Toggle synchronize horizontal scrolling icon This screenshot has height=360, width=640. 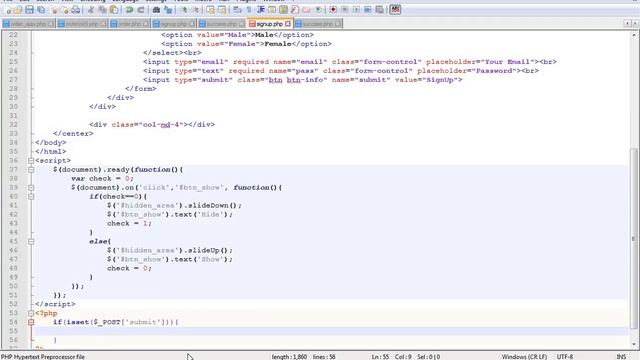point(222,10)
